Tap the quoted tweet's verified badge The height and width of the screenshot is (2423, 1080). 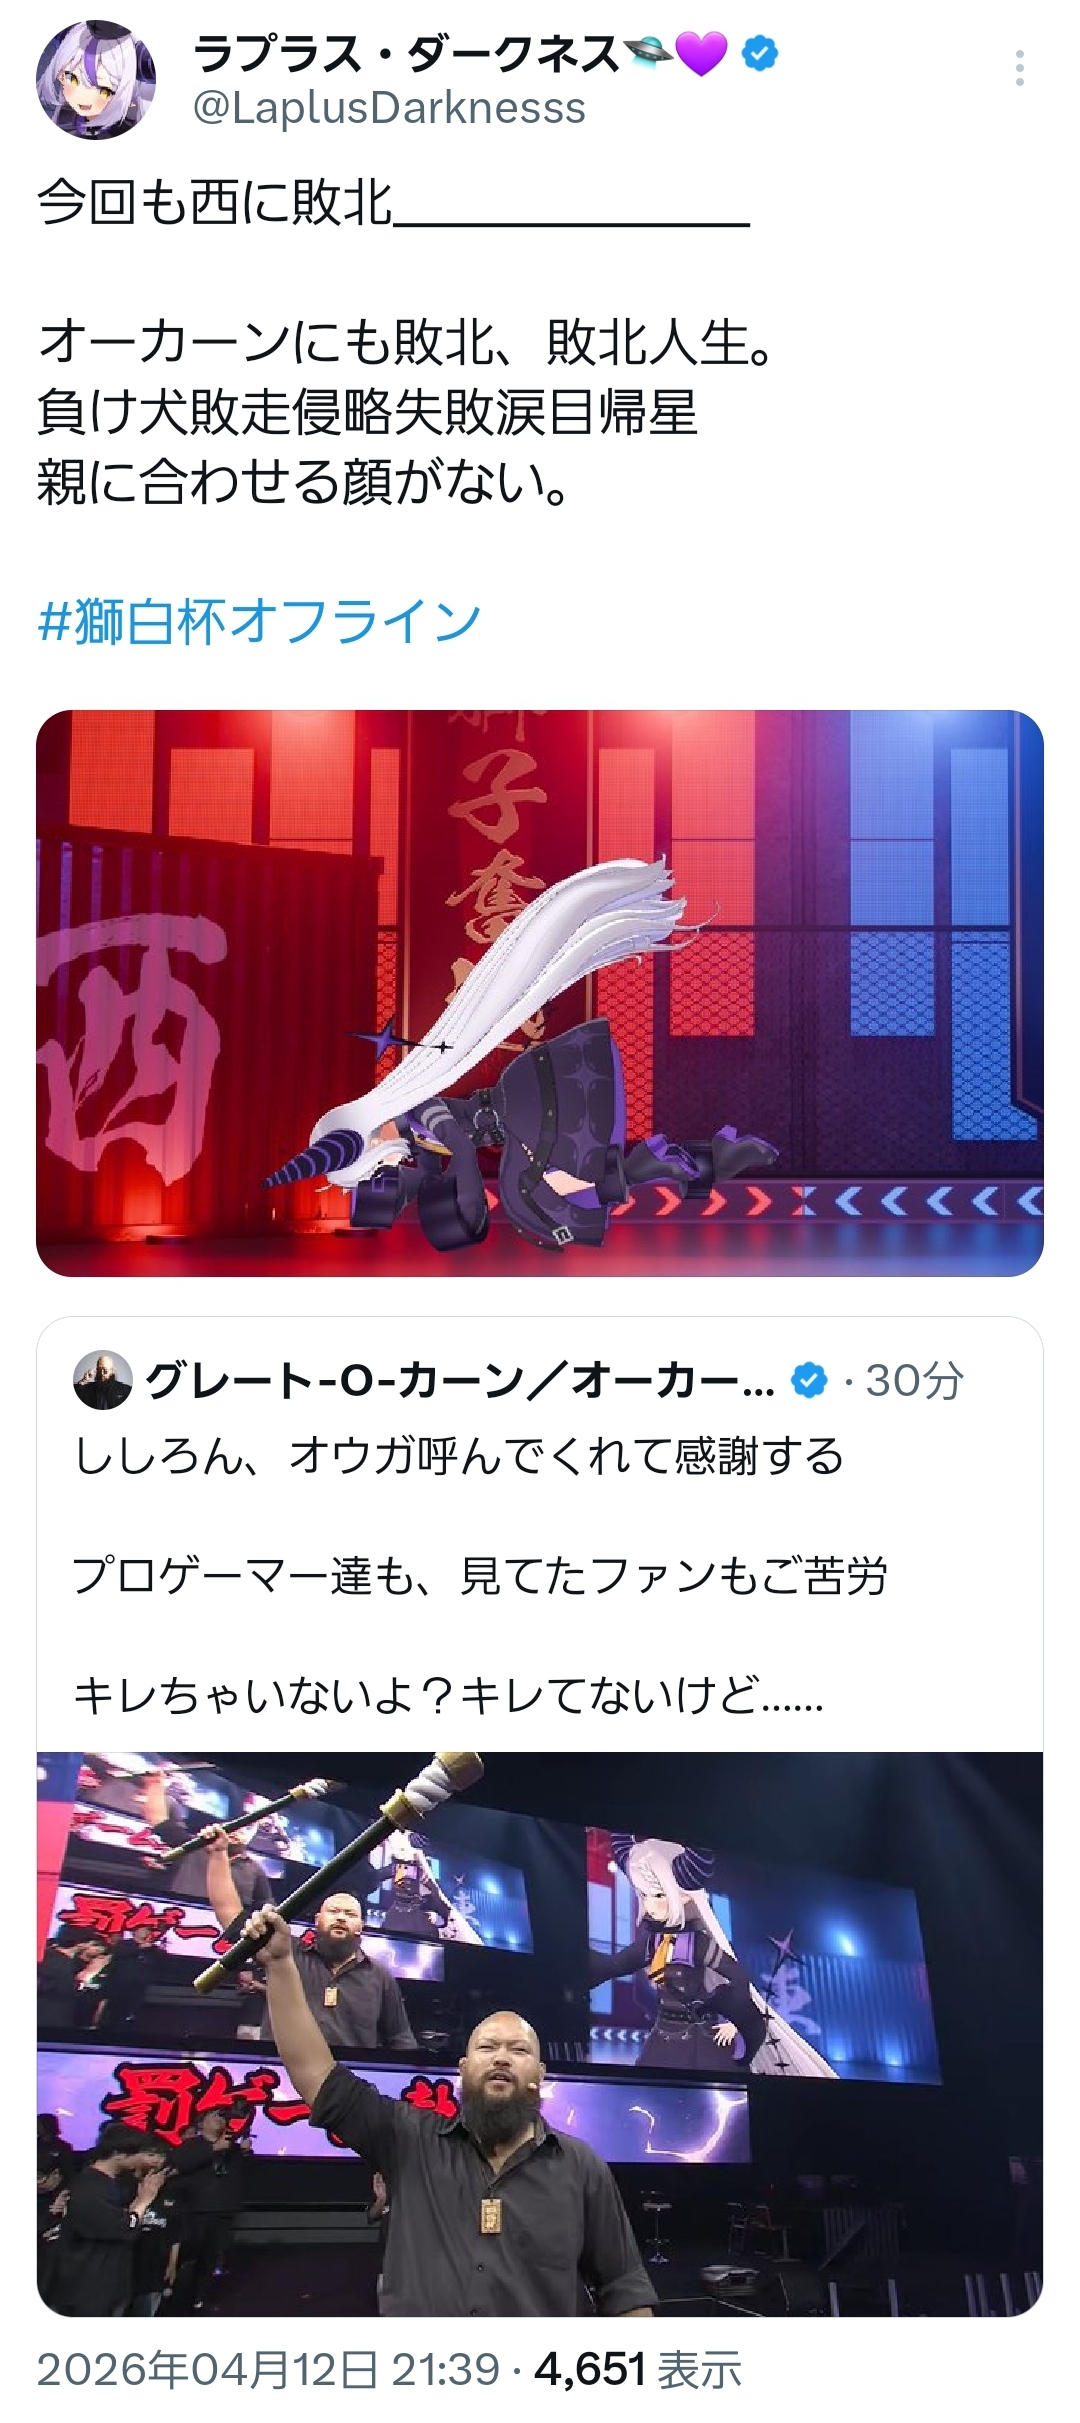point(809,1381)
